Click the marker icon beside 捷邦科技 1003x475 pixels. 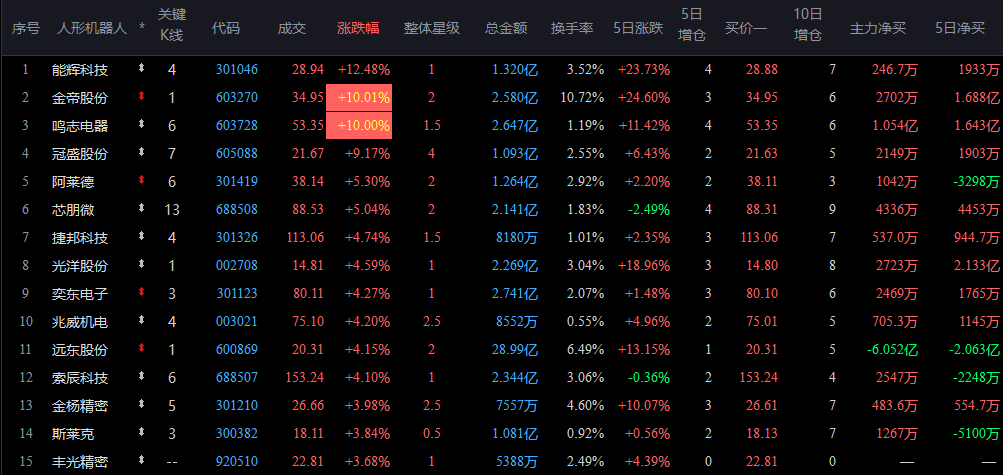[141, 237]
